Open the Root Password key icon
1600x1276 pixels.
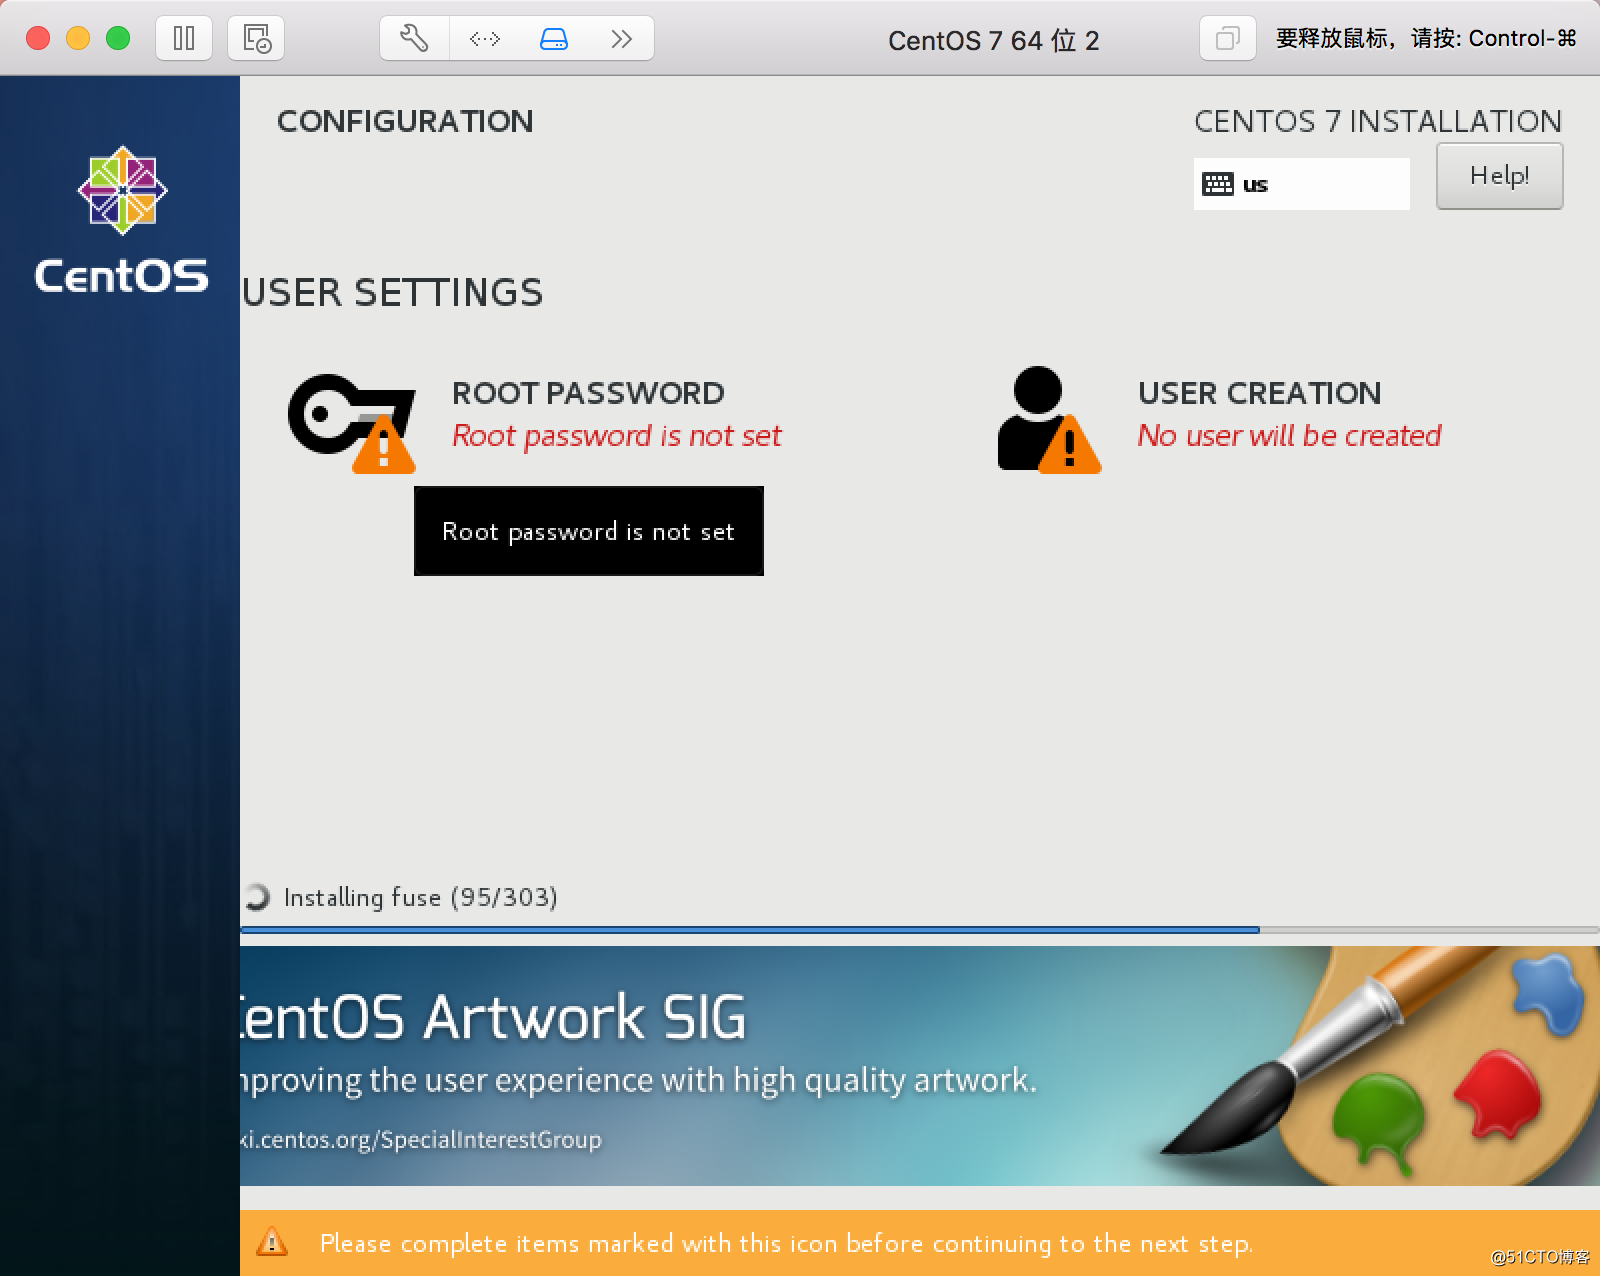[352, 422]
